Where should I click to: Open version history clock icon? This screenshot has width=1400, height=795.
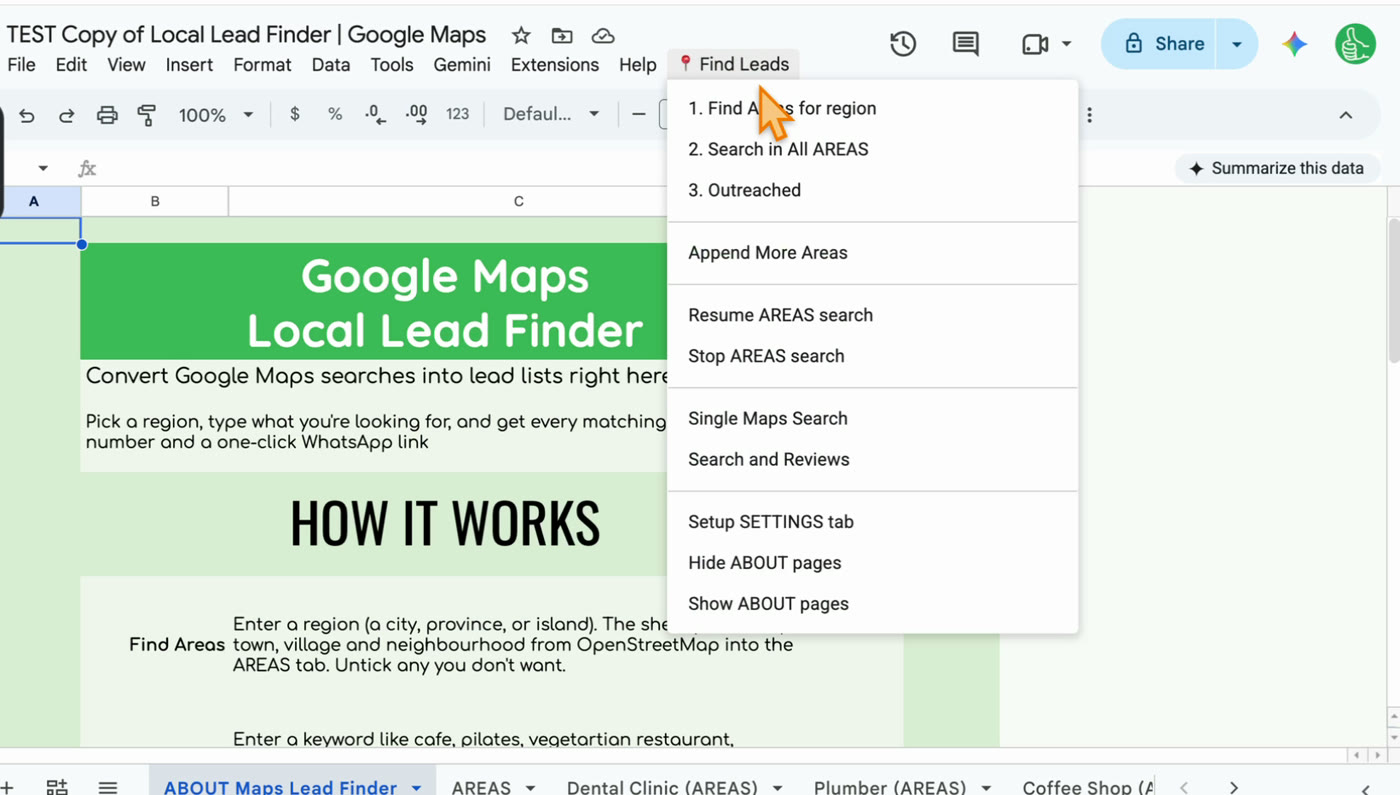tap(903, 44)
